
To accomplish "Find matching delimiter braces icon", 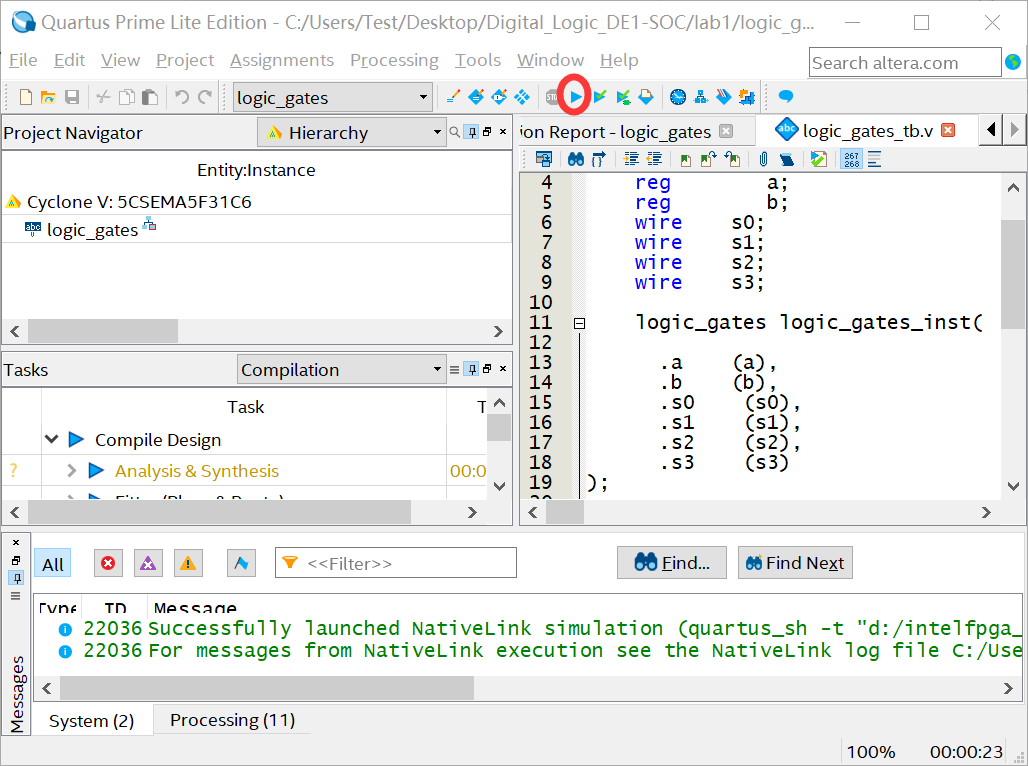I will pos(599,159).
